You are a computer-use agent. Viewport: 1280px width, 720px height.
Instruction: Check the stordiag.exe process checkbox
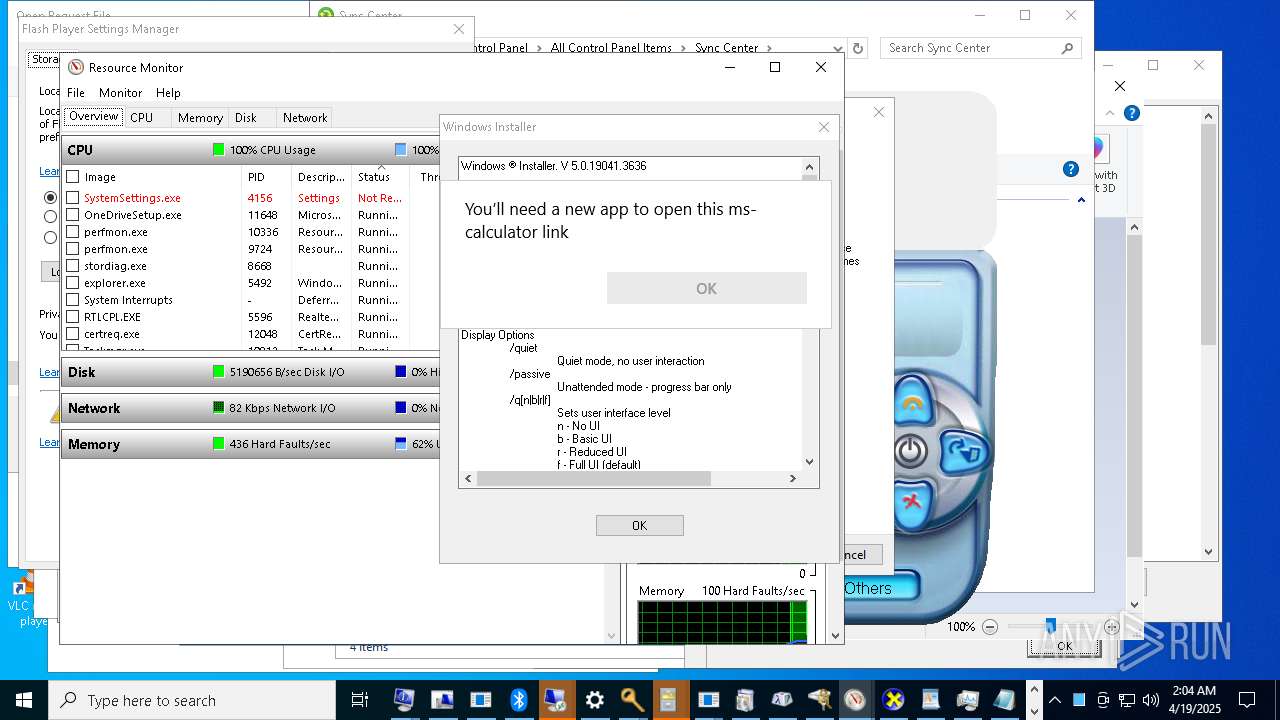pyautogui.click(x=73, y=266)
